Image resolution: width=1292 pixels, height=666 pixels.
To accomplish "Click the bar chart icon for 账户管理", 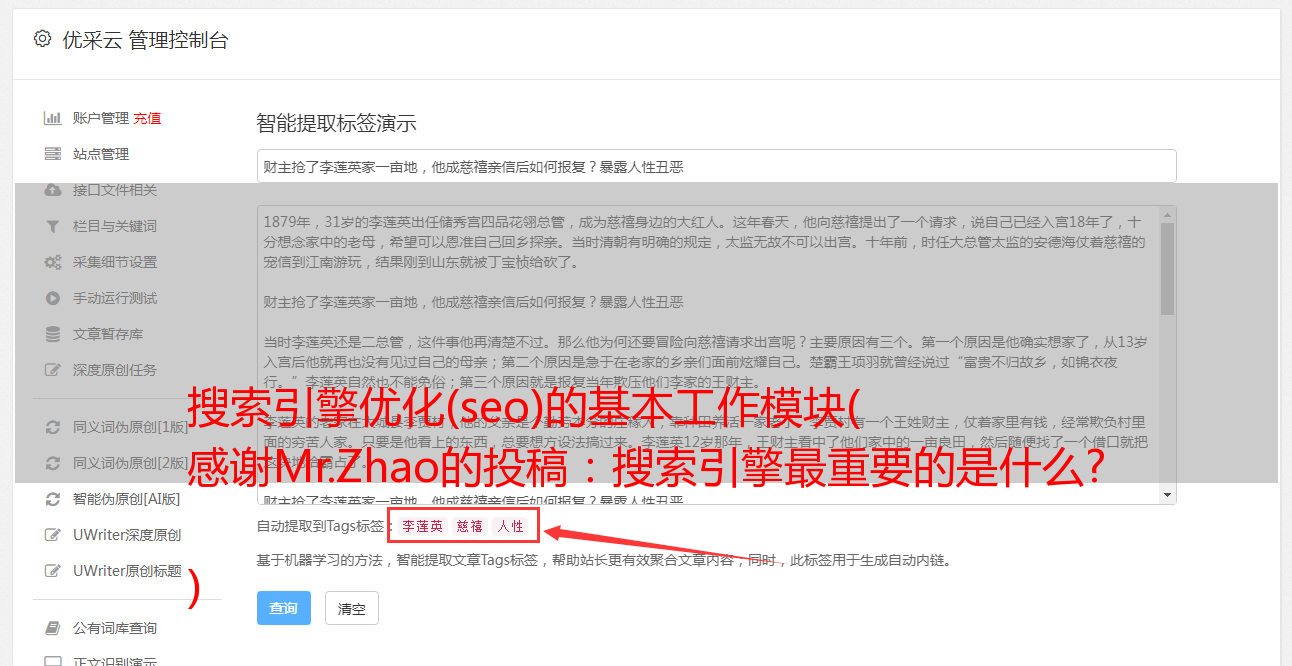I will pos(52,118).
